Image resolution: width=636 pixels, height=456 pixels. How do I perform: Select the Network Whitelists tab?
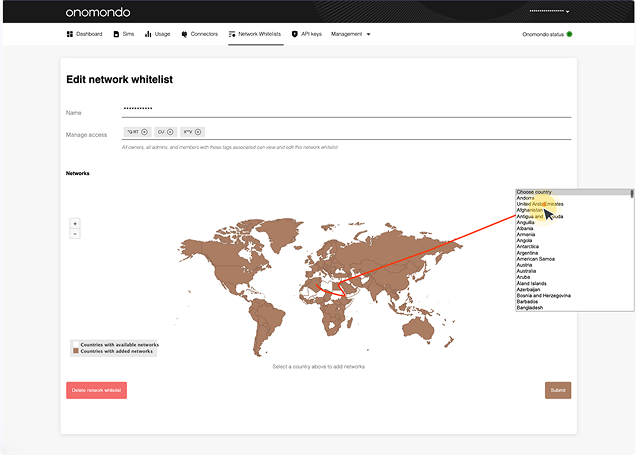pyautogui.click(x=255, y=34)
